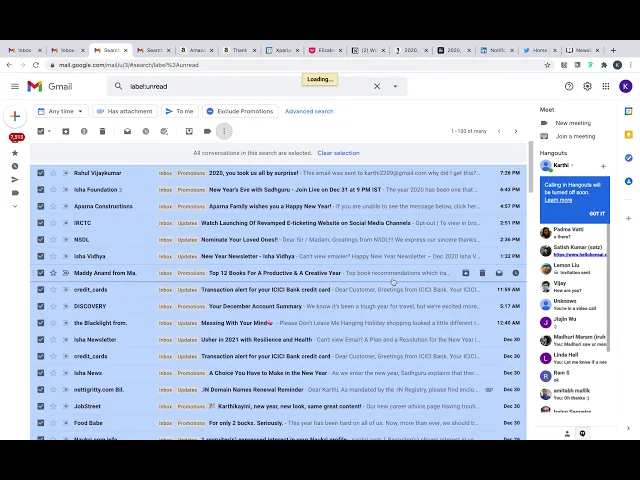Open the Google account avatar
This screenshot has width=640, height=480.
[625, 86]
